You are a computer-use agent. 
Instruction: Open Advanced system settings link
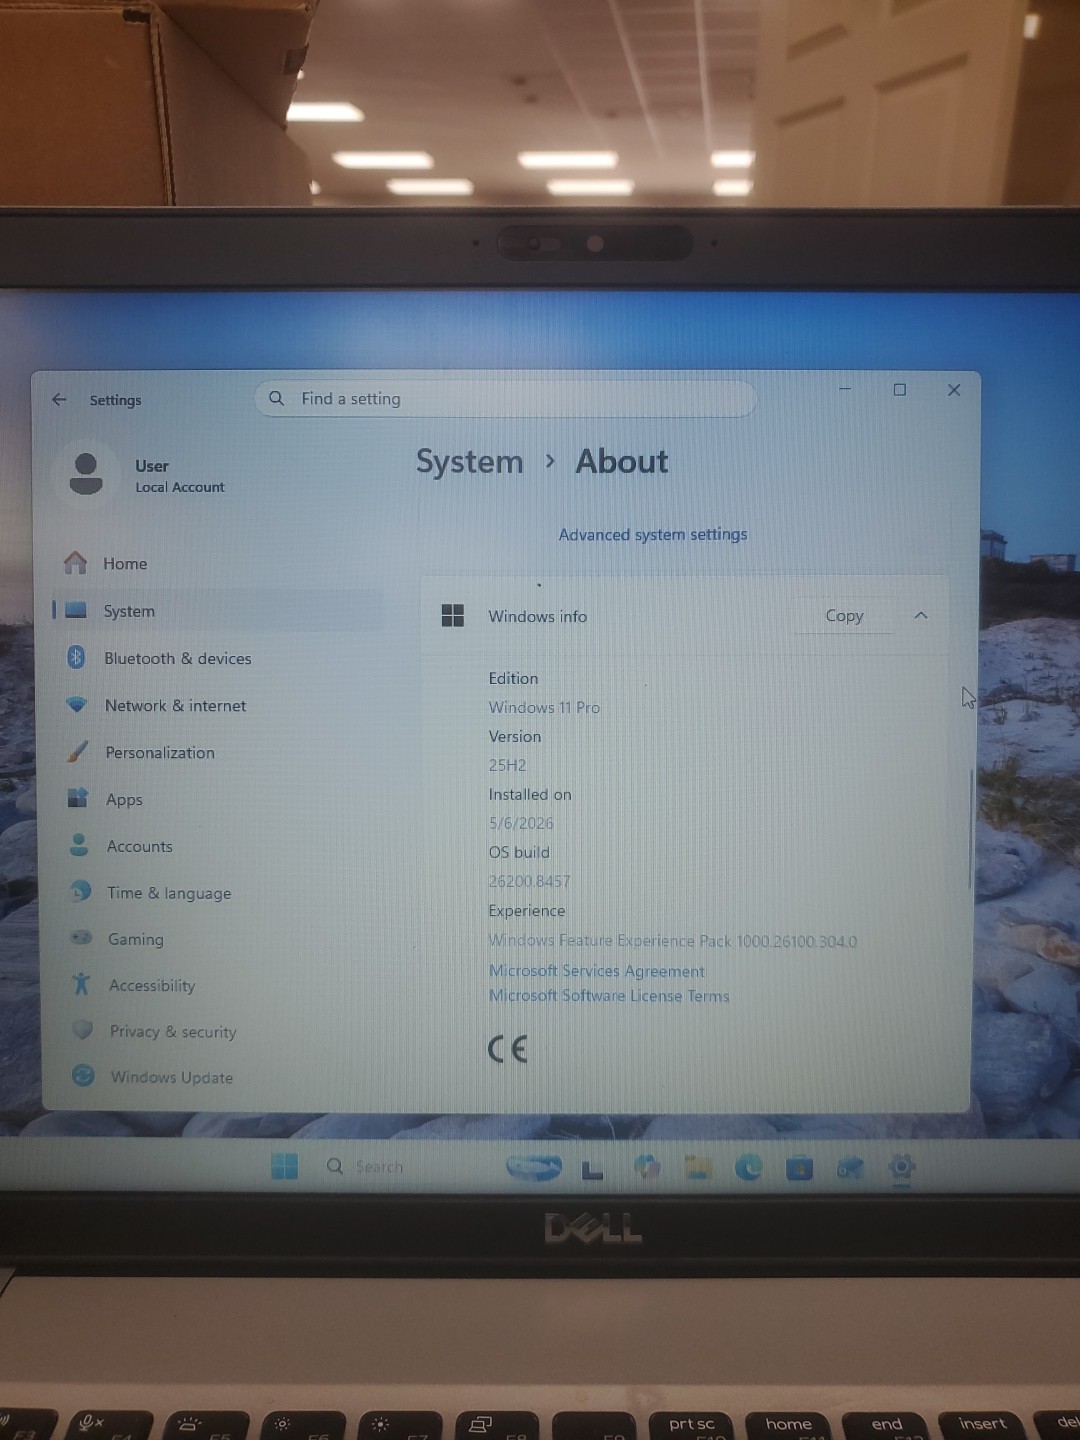click(653, 535)
